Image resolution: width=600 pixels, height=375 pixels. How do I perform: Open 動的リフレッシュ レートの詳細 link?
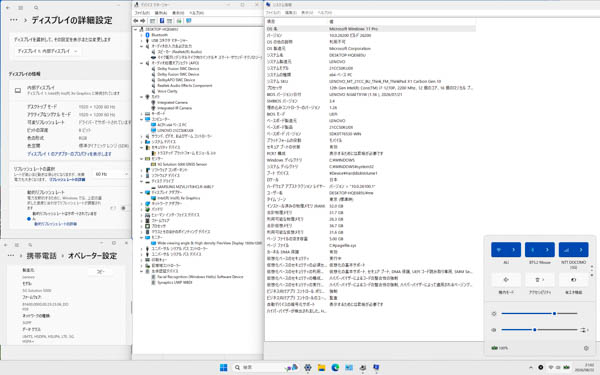coord(55,224)
